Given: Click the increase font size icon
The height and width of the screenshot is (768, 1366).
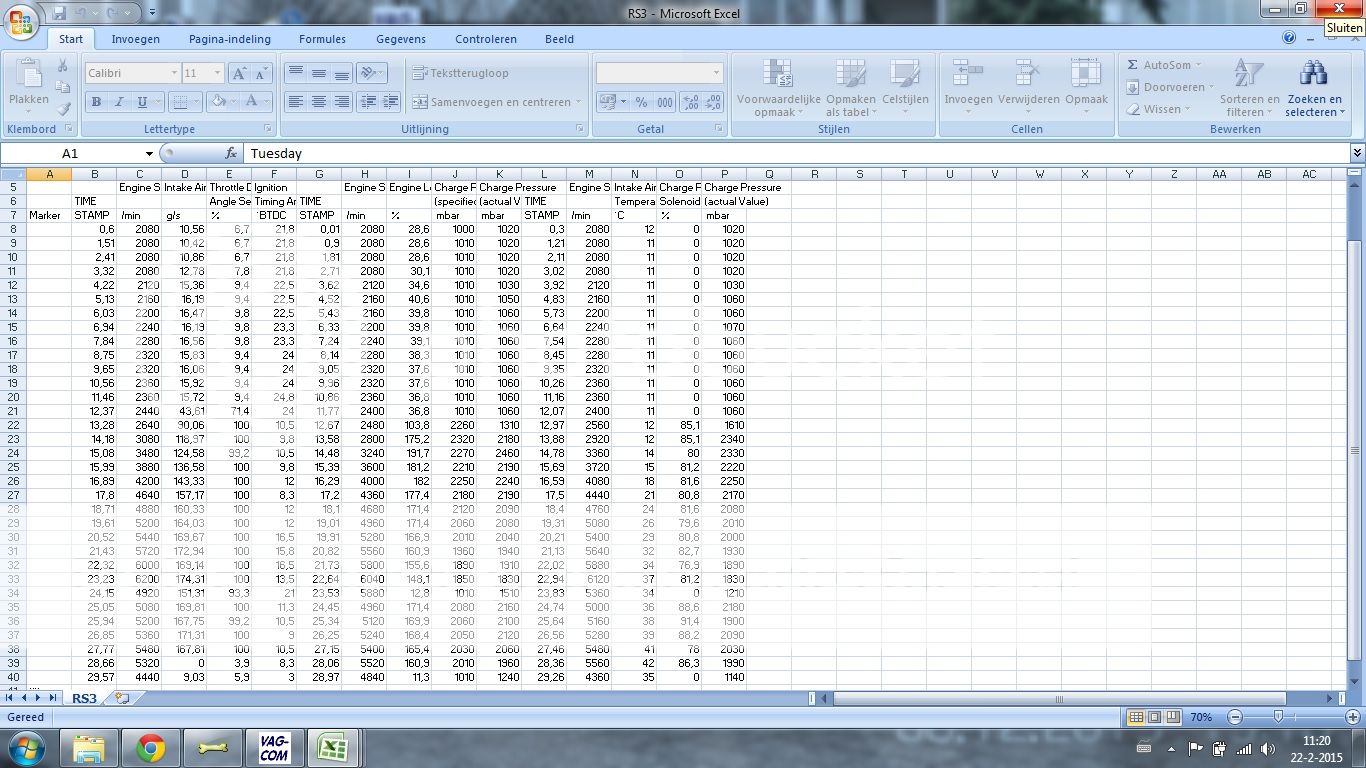Looking at the screenshot, I should [x=239, y=73].
